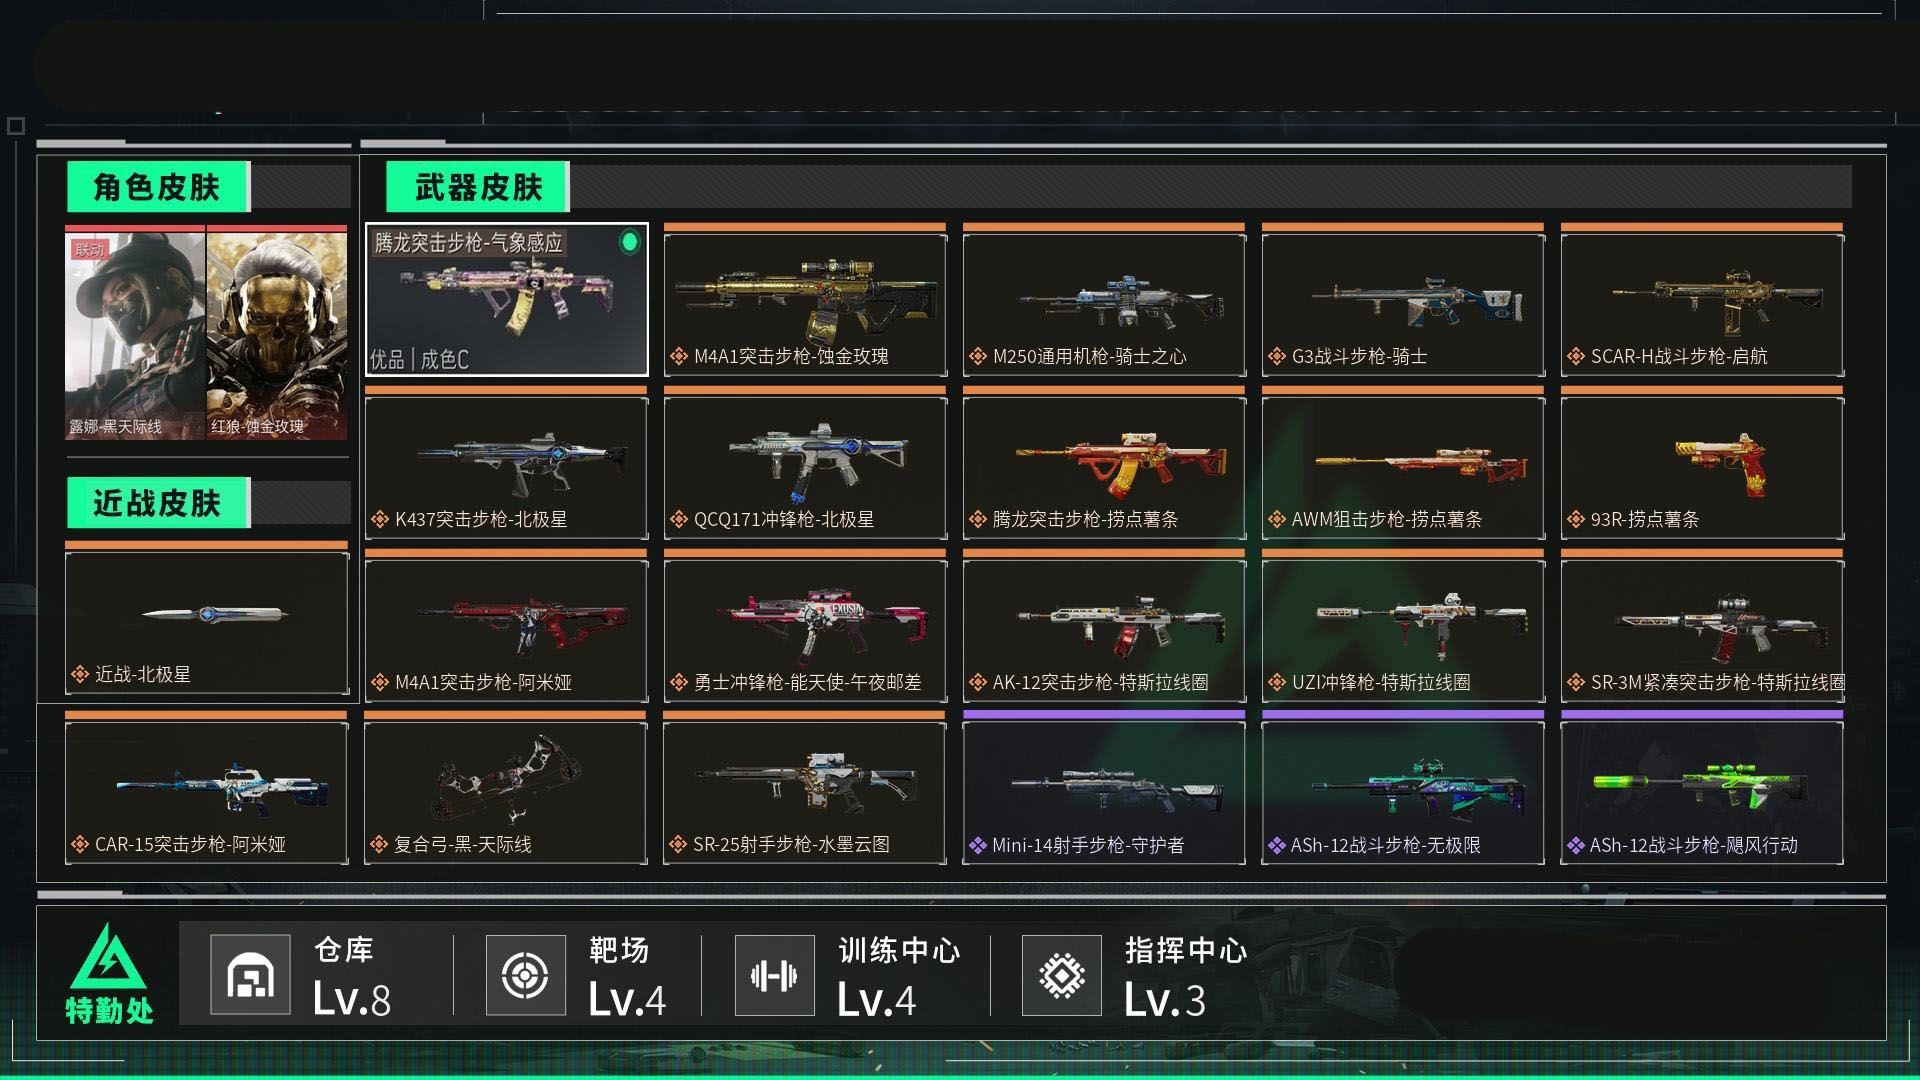Click the purple diamond icon beside Mini-14射手步枪-守护者
The width and height of the screenshot is (1920, 1080).
[x=977, y=846]
